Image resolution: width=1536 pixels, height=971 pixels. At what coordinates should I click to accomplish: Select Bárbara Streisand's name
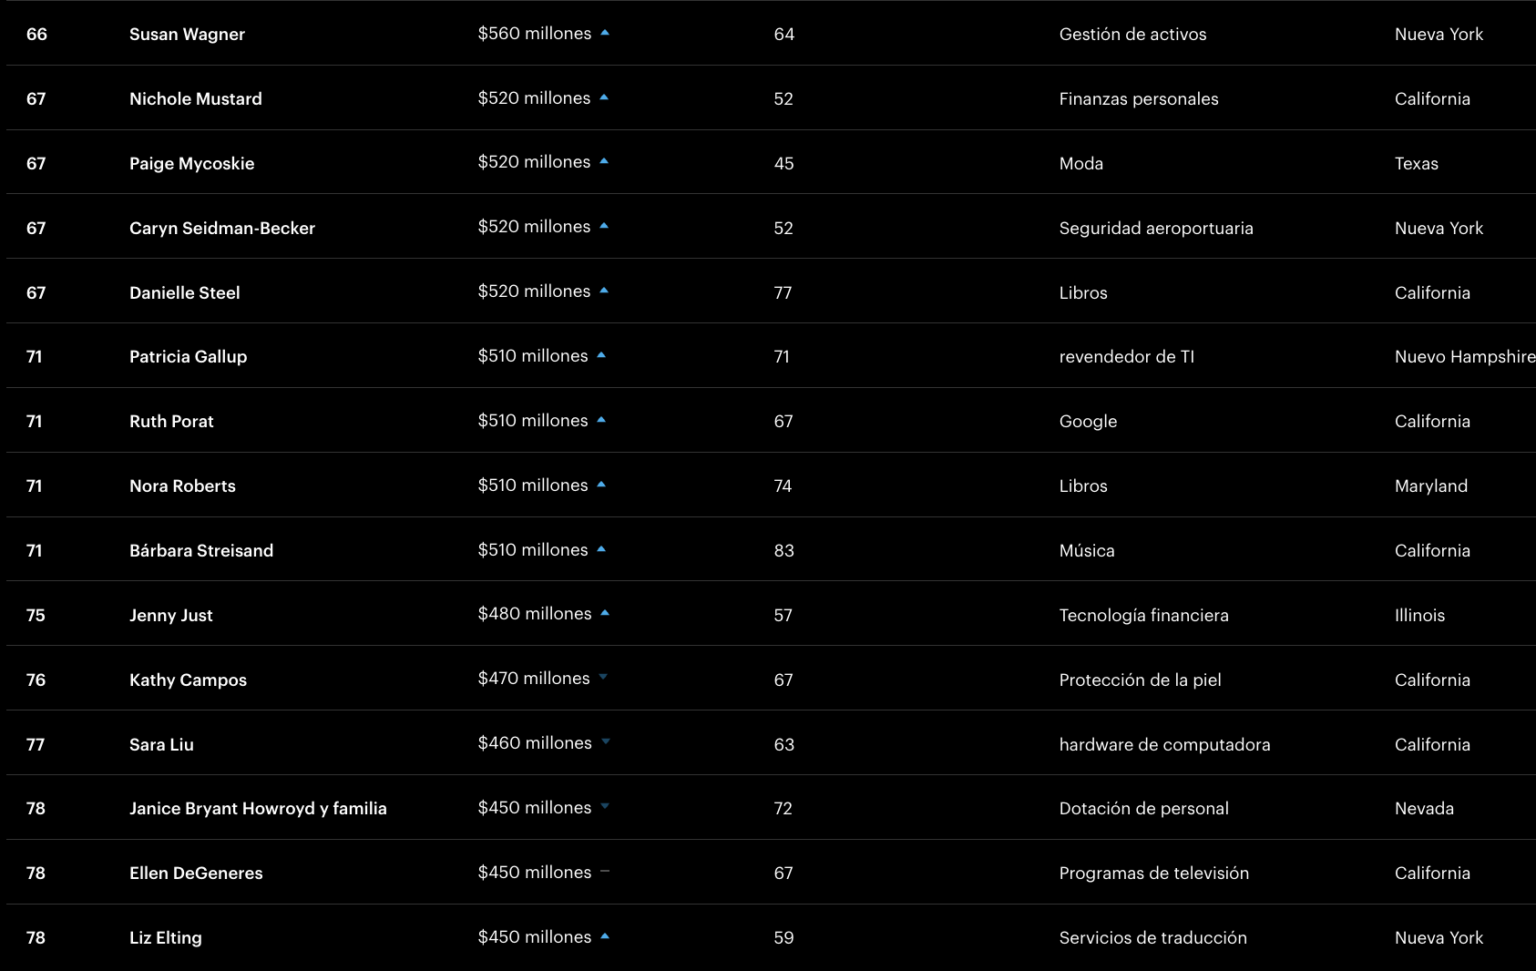click(201, 551)
